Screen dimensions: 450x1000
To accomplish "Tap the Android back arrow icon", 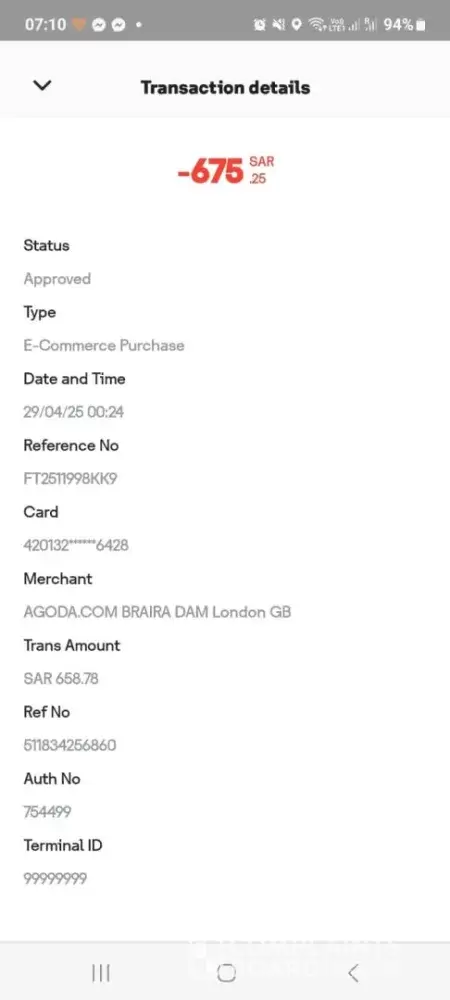I will [353, 973].
